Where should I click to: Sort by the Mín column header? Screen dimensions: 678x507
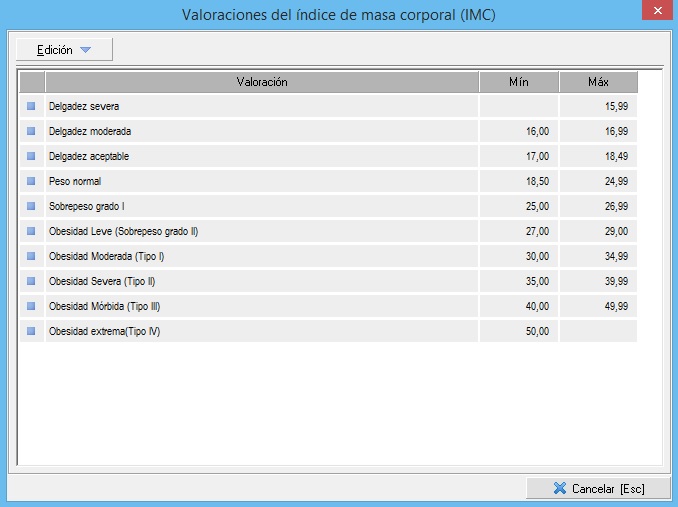[x=518, y=82]
